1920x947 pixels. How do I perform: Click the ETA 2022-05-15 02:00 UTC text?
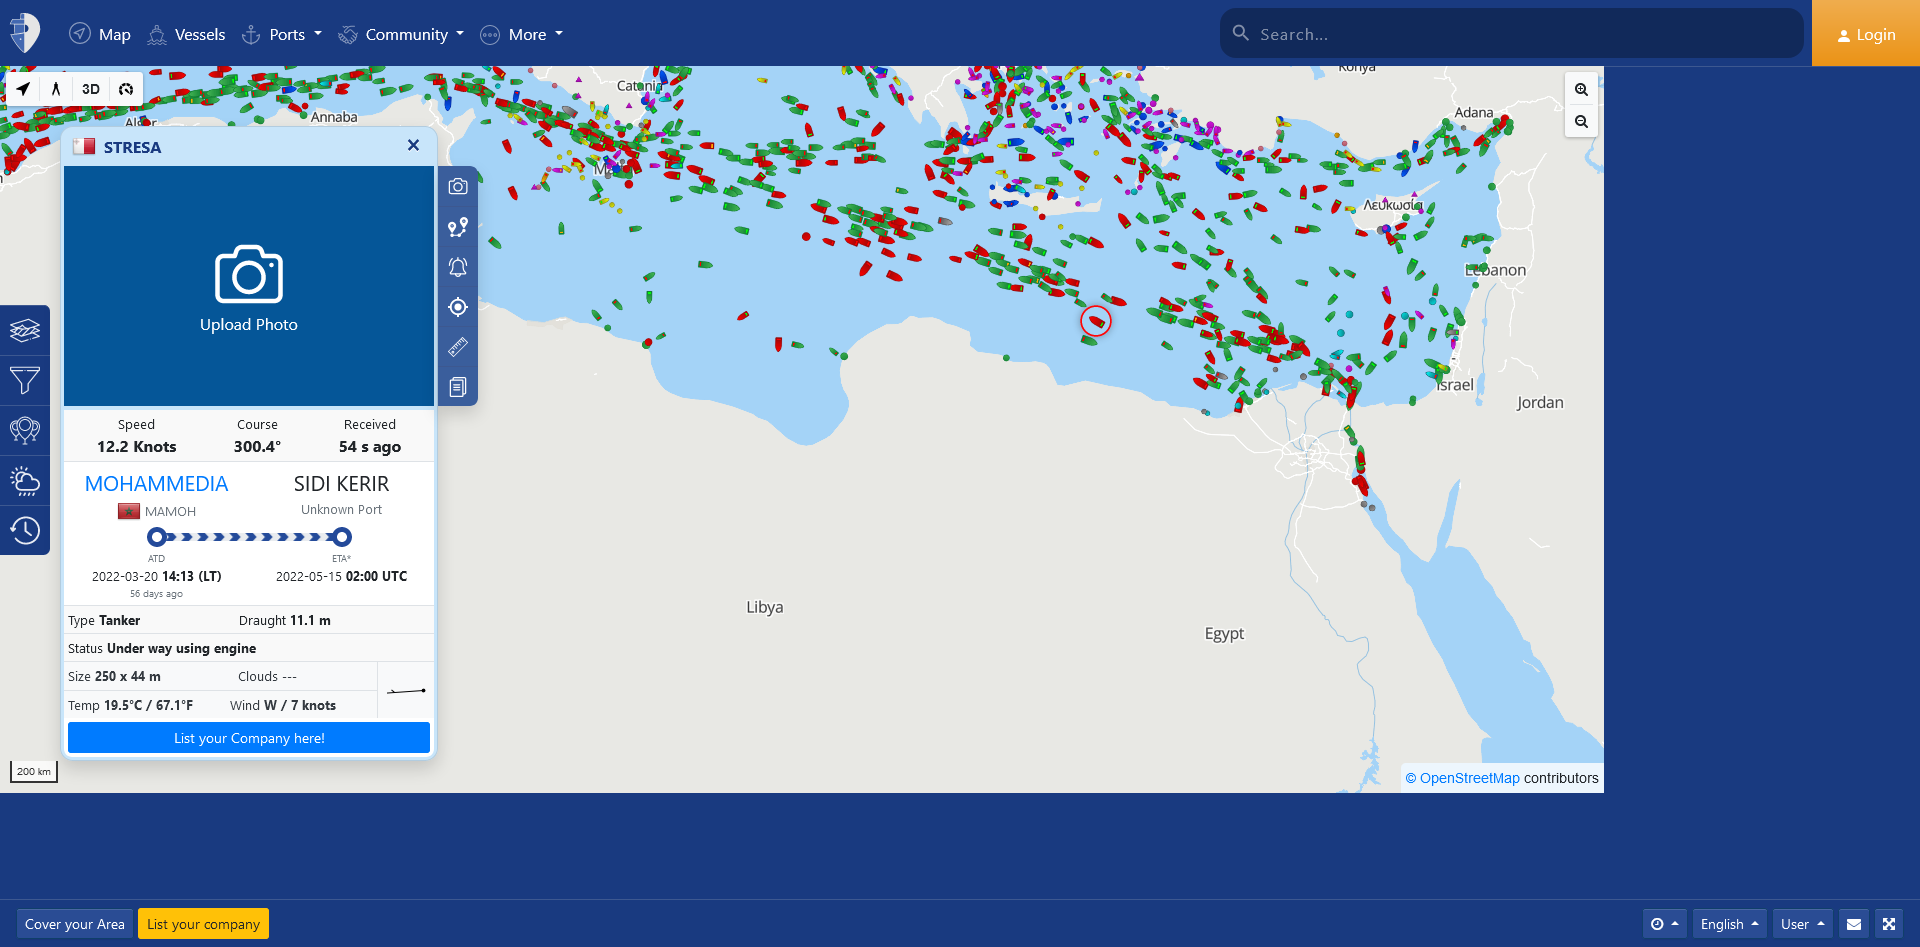342,576
